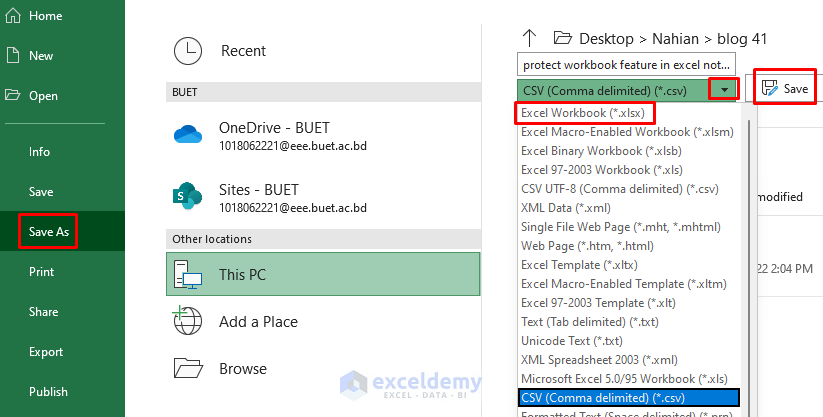This screenshot has width=823, height=417.
Task: Select Microsoft Excel 5.0/95 Workbook
Action: (x=624, y=379)
